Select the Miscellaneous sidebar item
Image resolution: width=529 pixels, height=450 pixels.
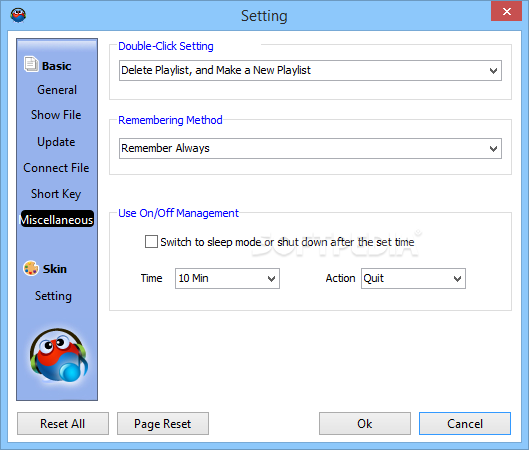click(57, 219)
